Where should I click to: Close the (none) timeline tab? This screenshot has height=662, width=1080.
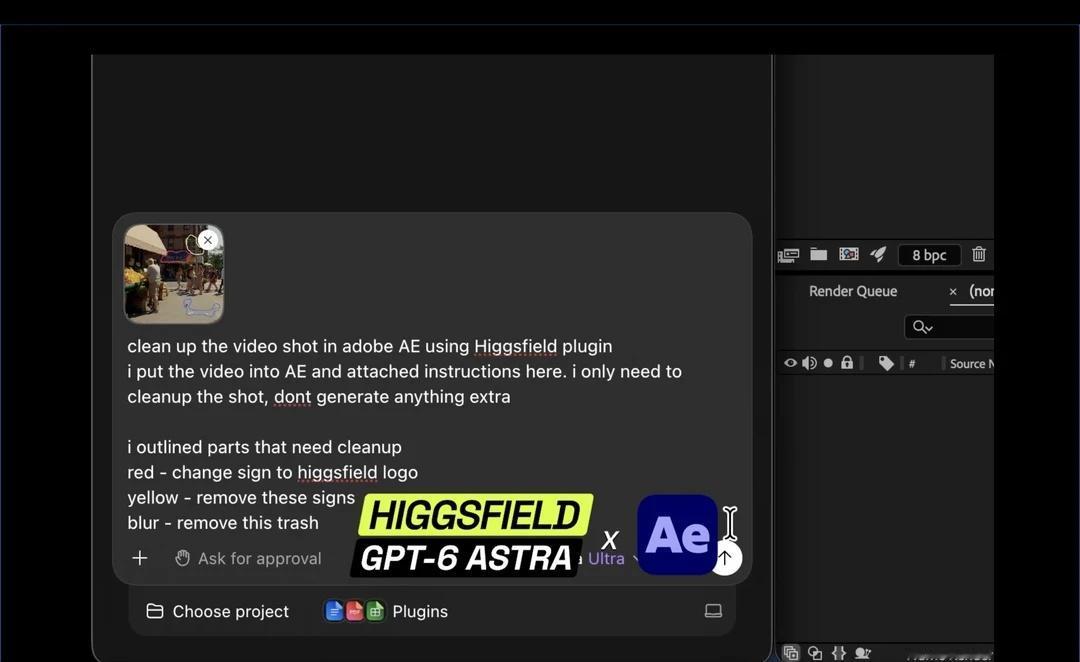pyautogui.click(x=953, y=292)
